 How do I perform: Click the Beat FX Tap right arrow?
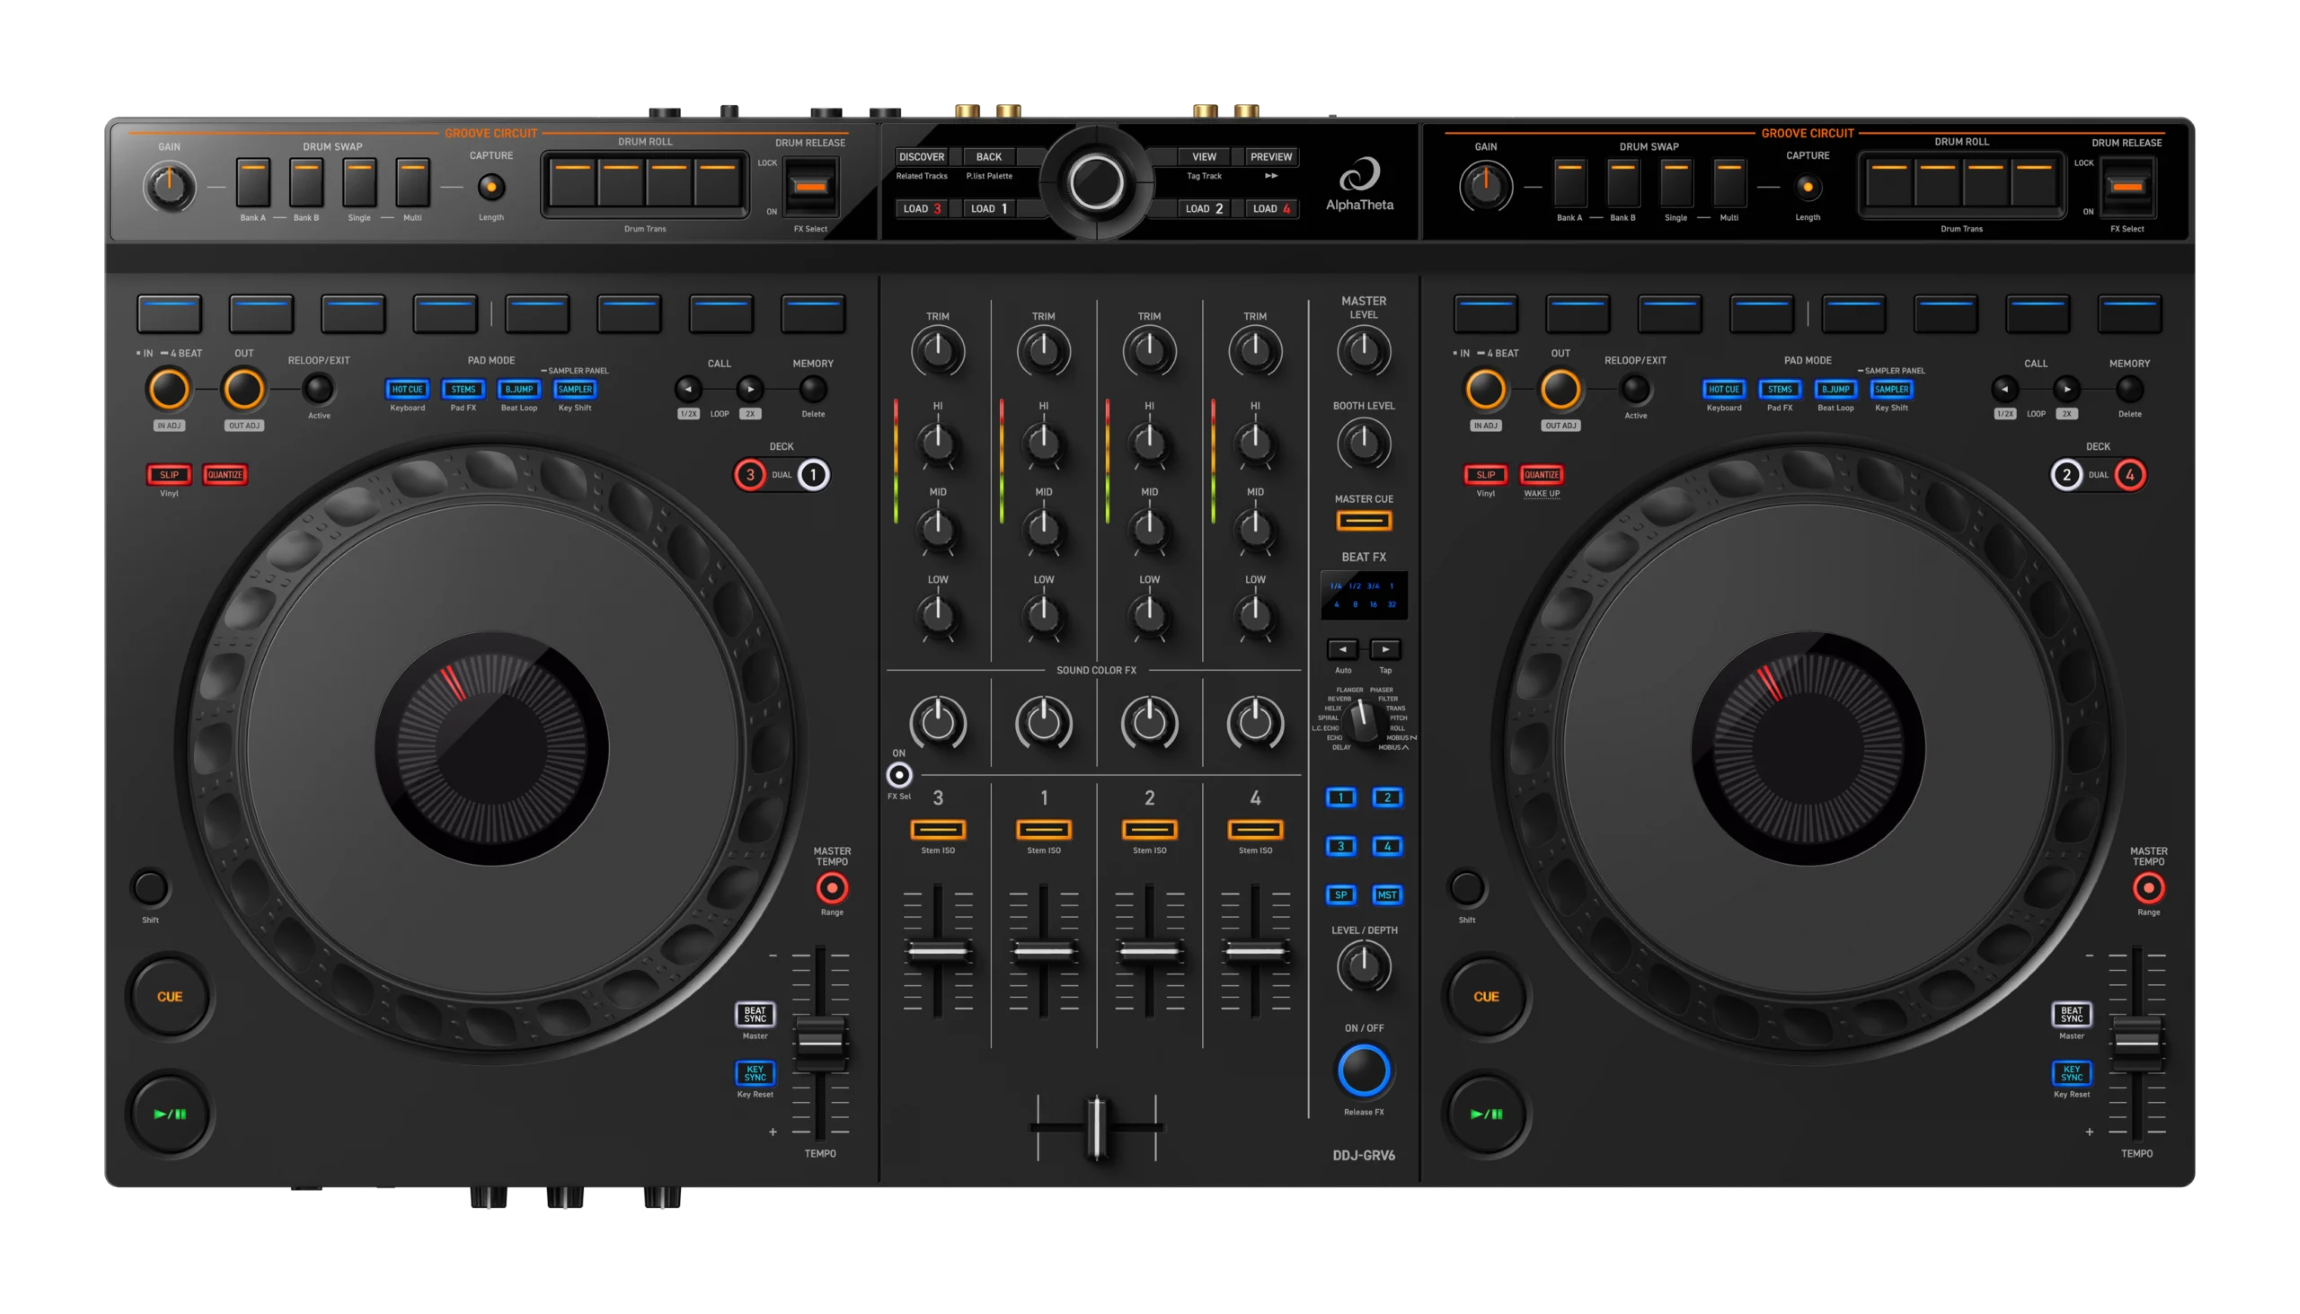(x=1385, y=649)
